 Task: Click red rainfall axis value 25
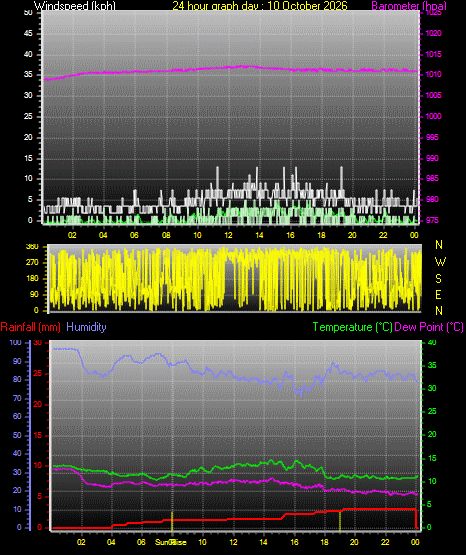[x=38, y=374]
